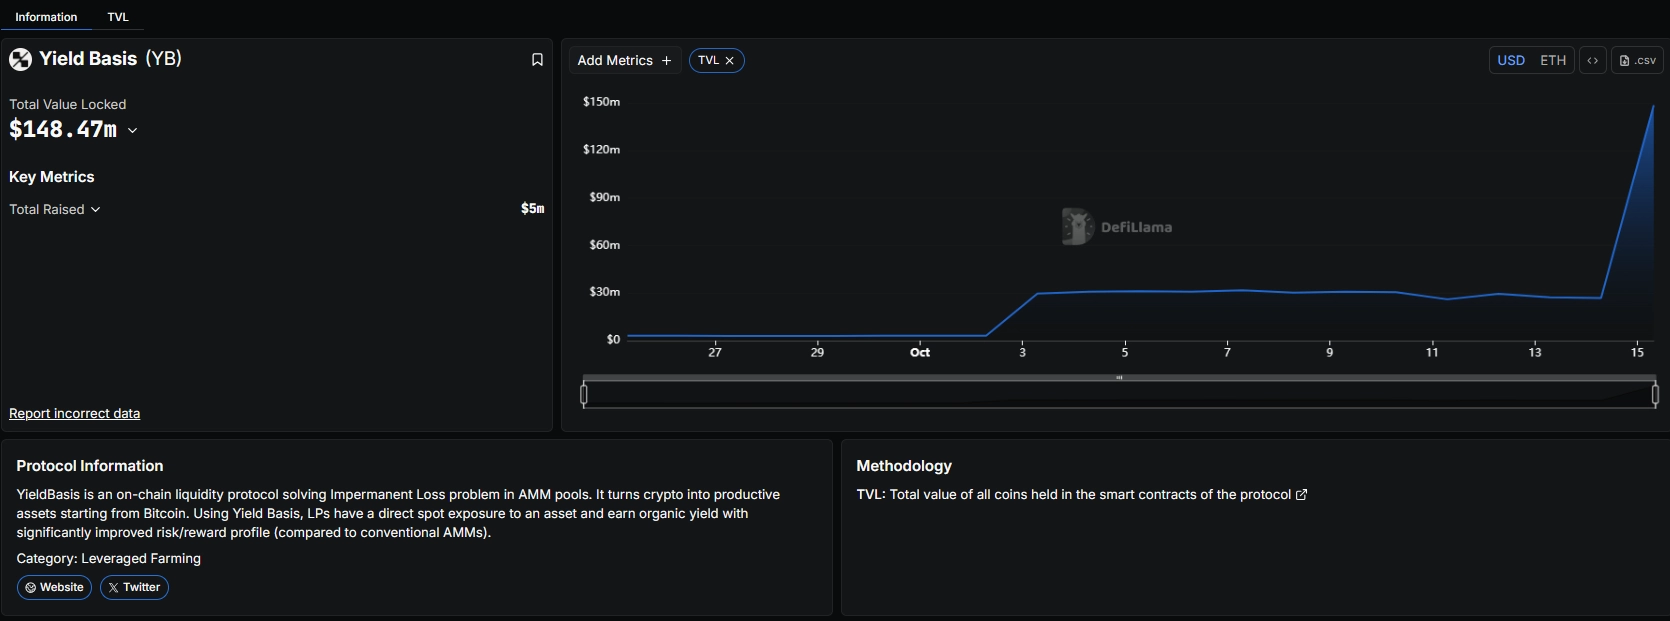Switch chart denomination to USD
This screenshot has width=1670, height=621.
click(1510, 60)
